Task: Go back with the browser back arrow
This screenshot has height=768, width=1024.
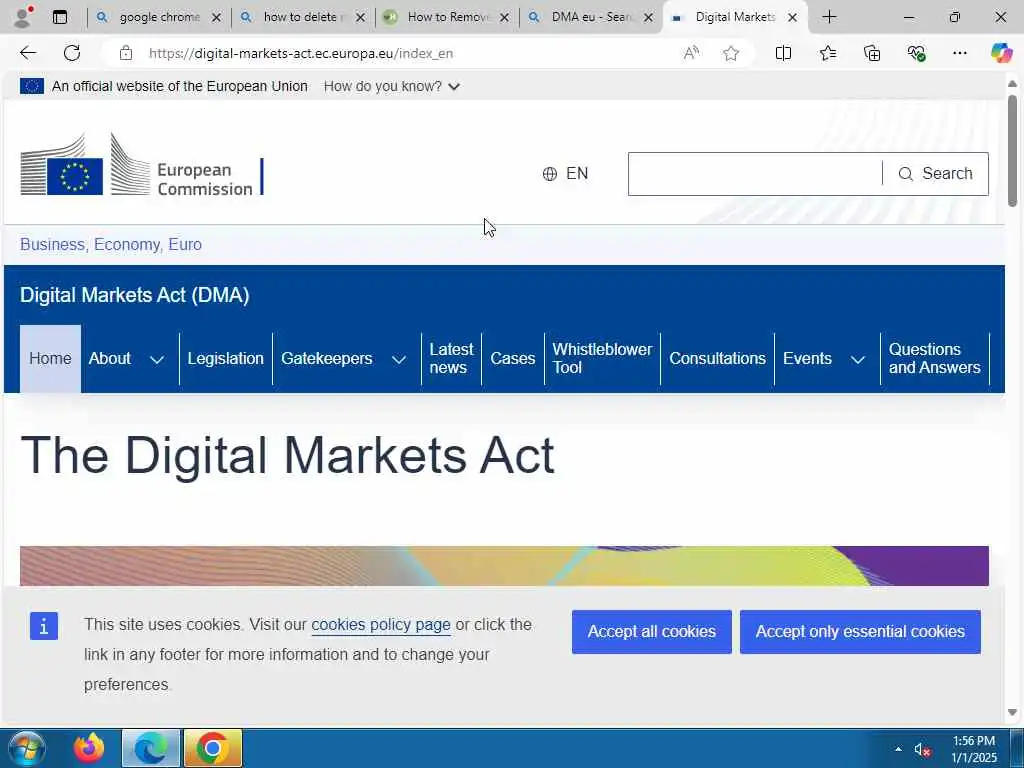Action: (x=28, y=53)
